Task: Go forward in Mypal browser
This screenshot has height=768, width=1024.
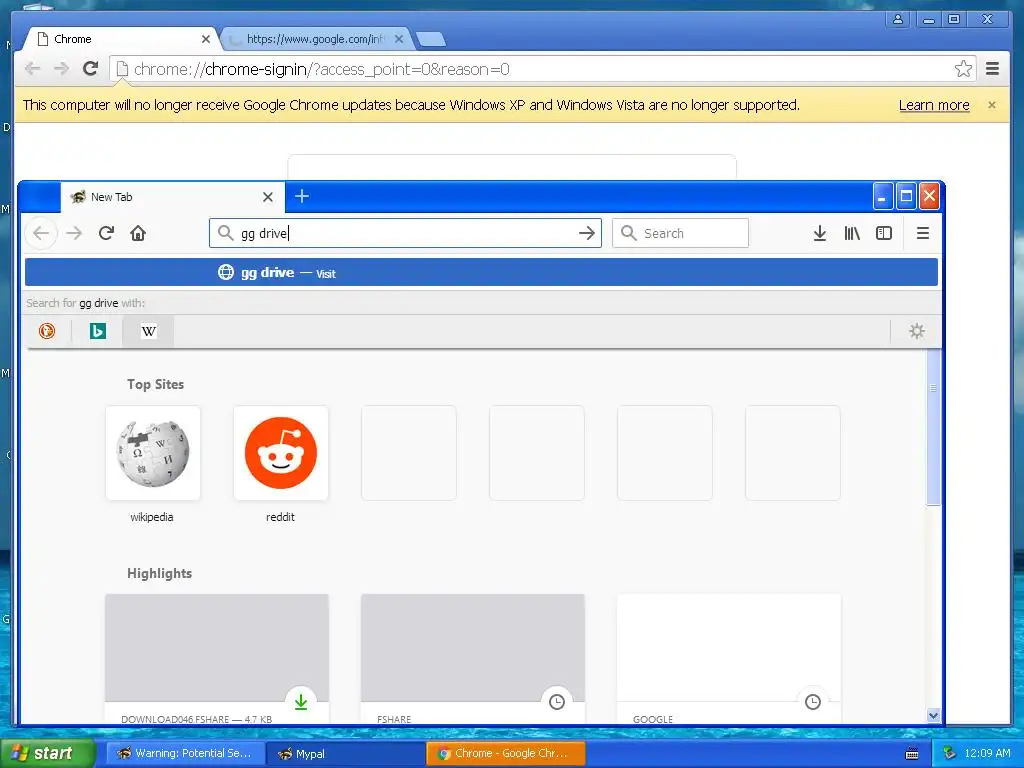Action: click(74, 233)
